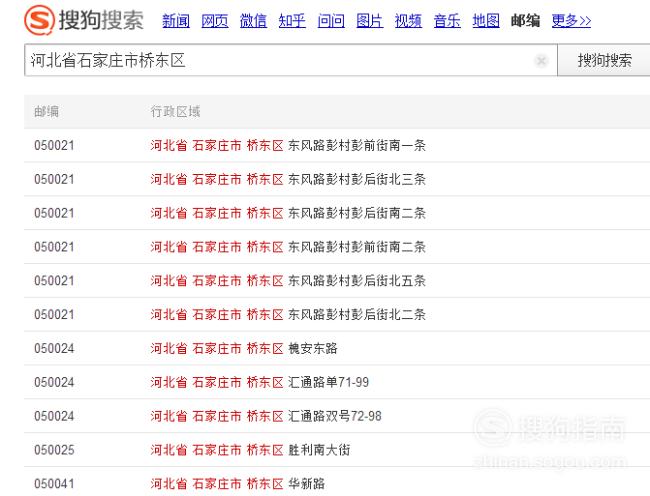The height and width of the screenshot is (496, 650).
Task: Select the 汇通路单71-99 address row
Action: coord(337,382)
